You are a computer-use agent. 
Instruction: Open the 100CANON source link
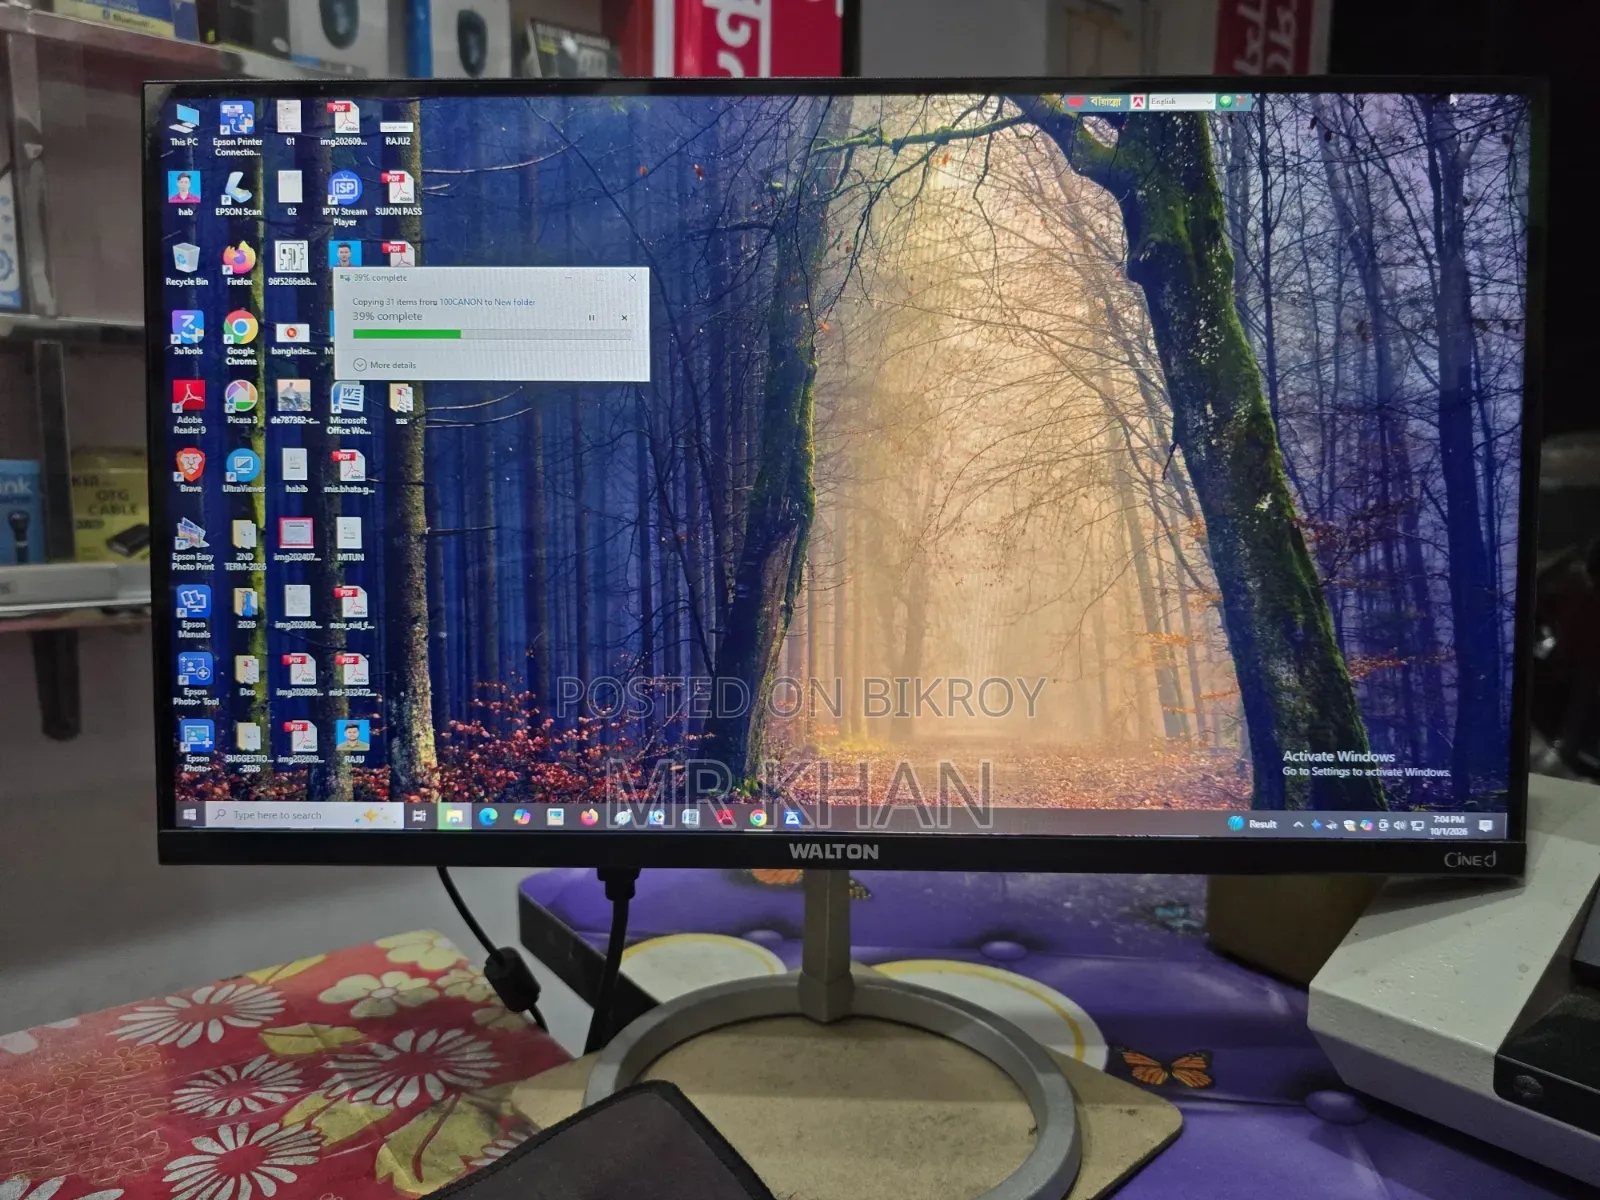(x=461, y=302)
